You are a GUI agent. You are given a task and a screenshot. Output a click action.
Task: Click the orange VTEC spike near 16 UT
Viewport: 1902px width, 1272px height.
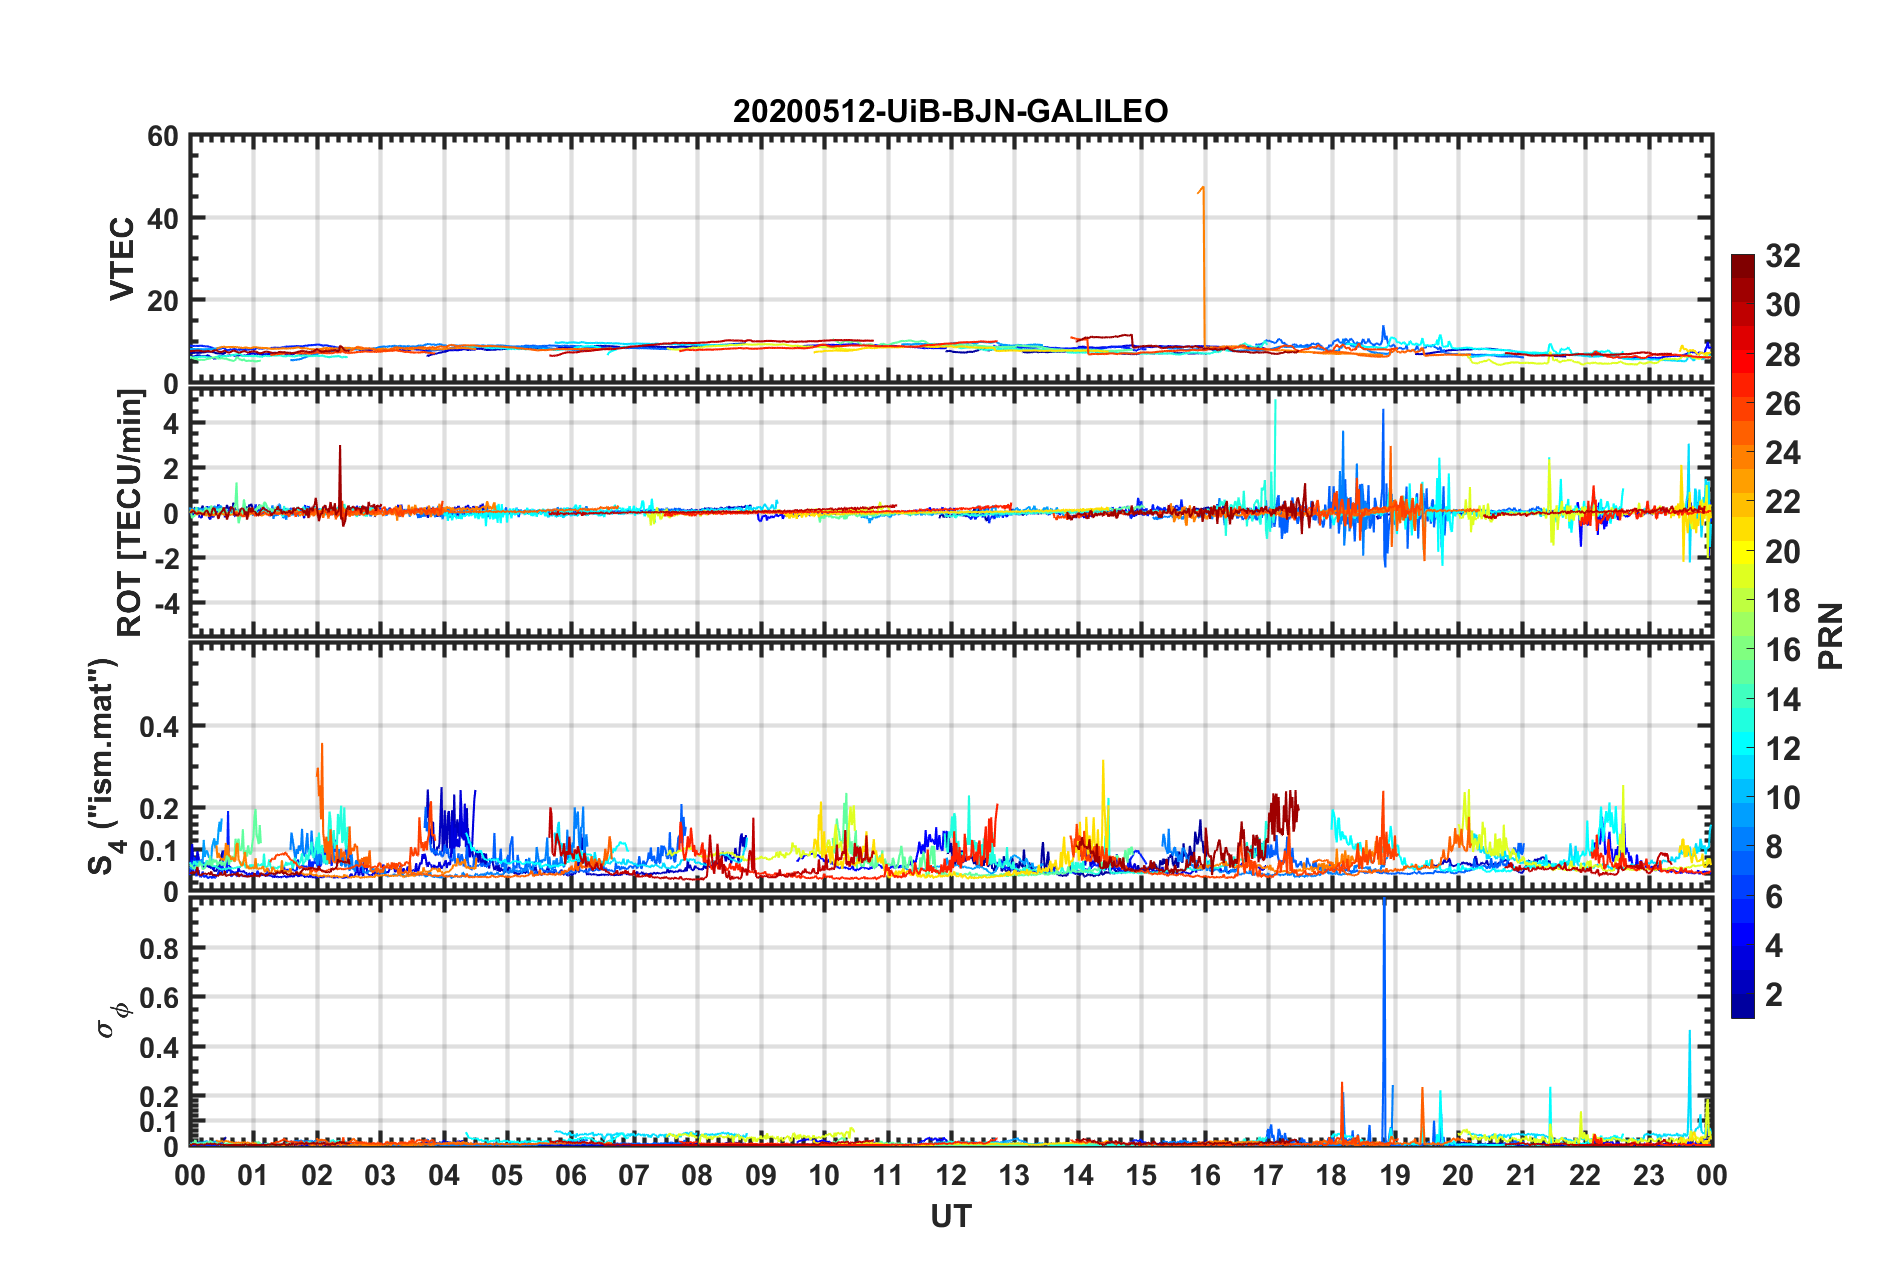tap(1203, 266)
